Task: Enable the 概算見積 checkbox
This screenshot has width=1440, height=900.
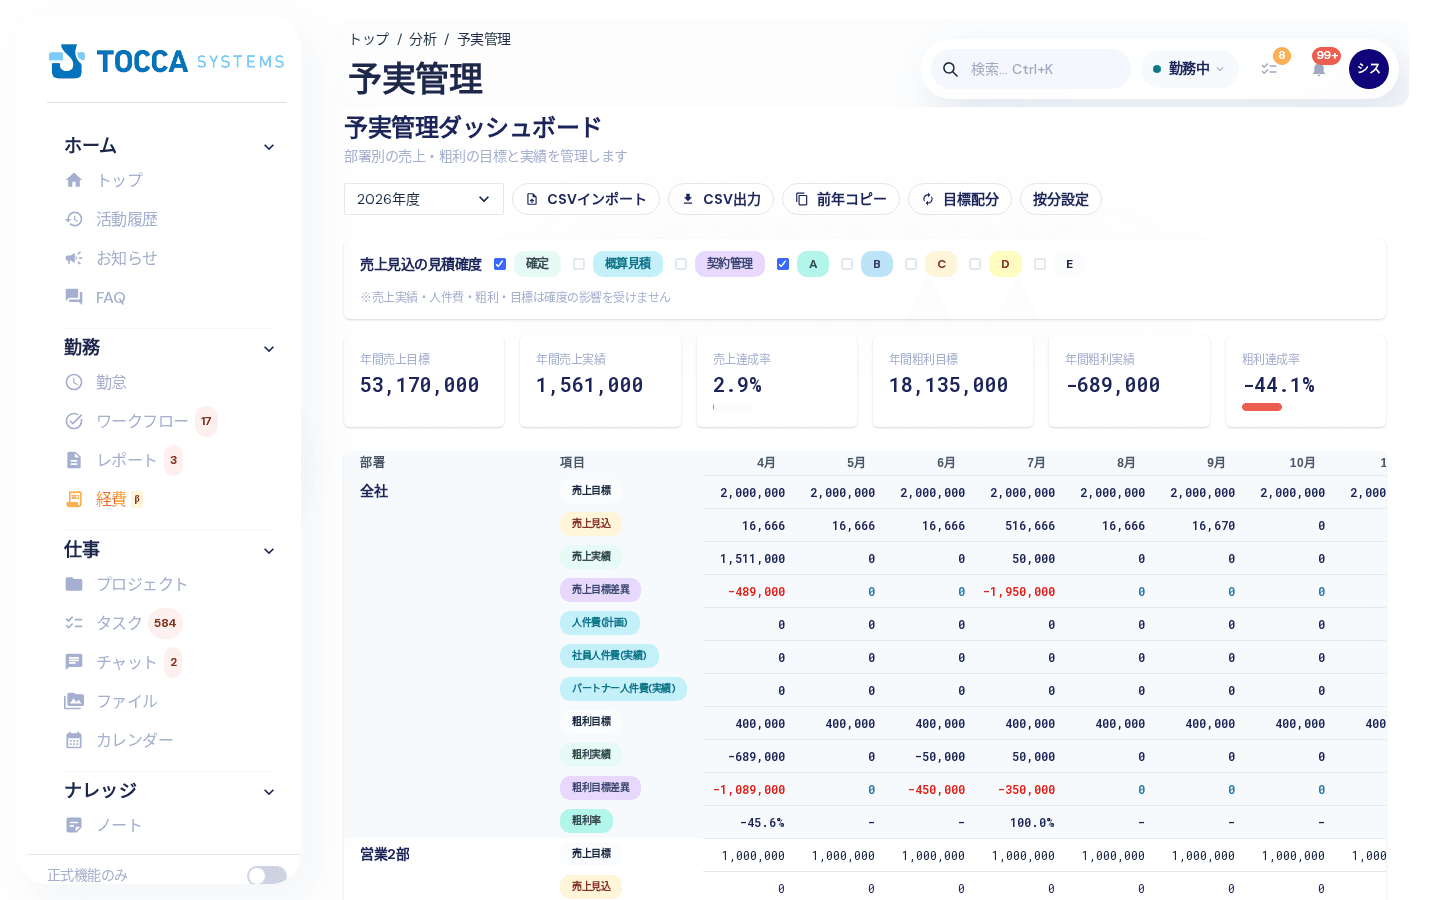Action: [x=579, y=264]
